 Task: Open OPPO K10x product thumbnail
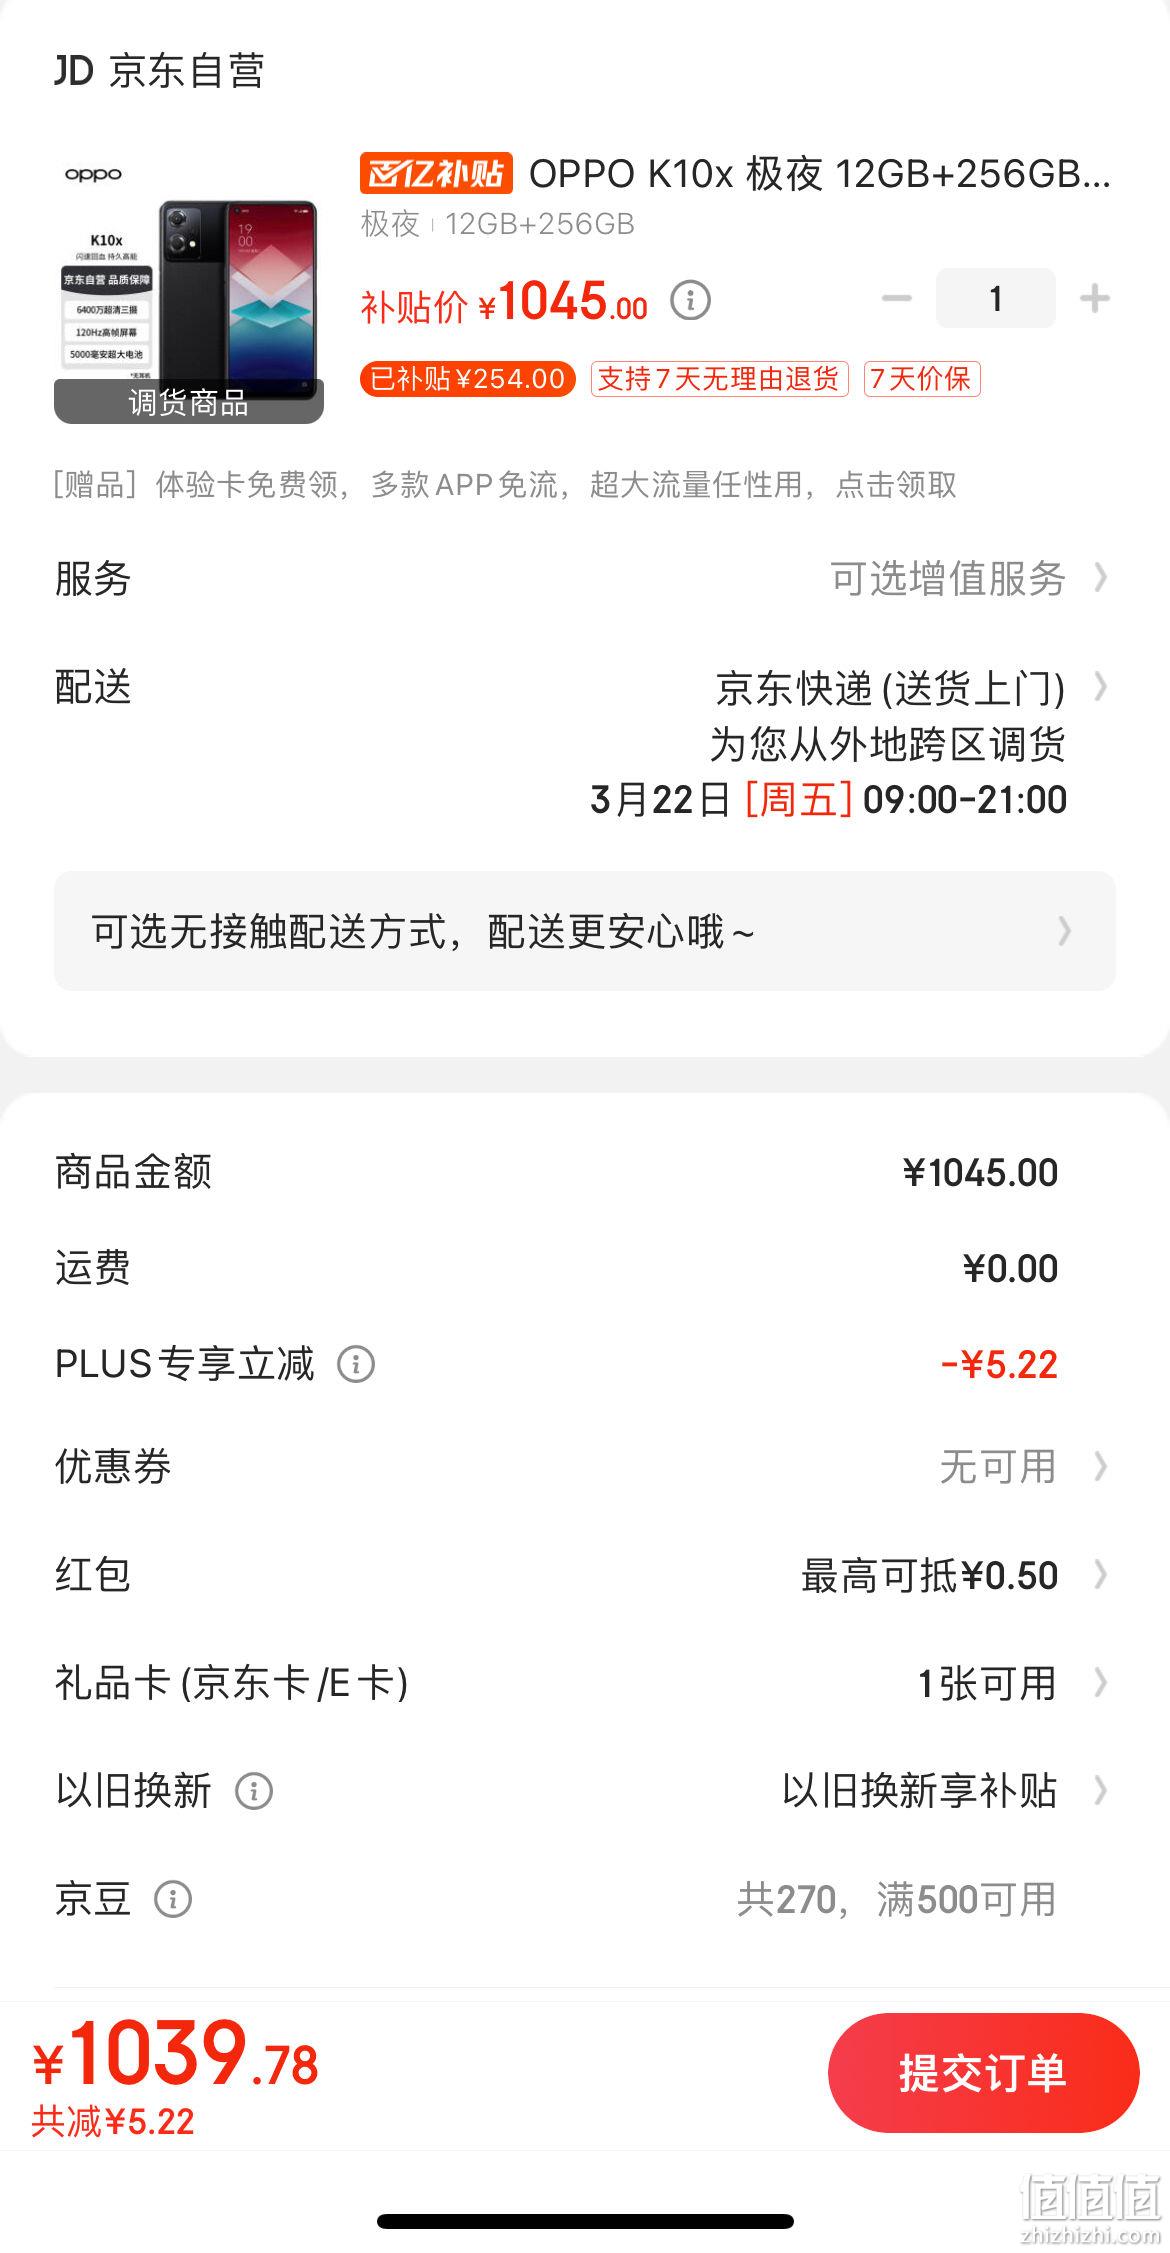click(189, 290)
